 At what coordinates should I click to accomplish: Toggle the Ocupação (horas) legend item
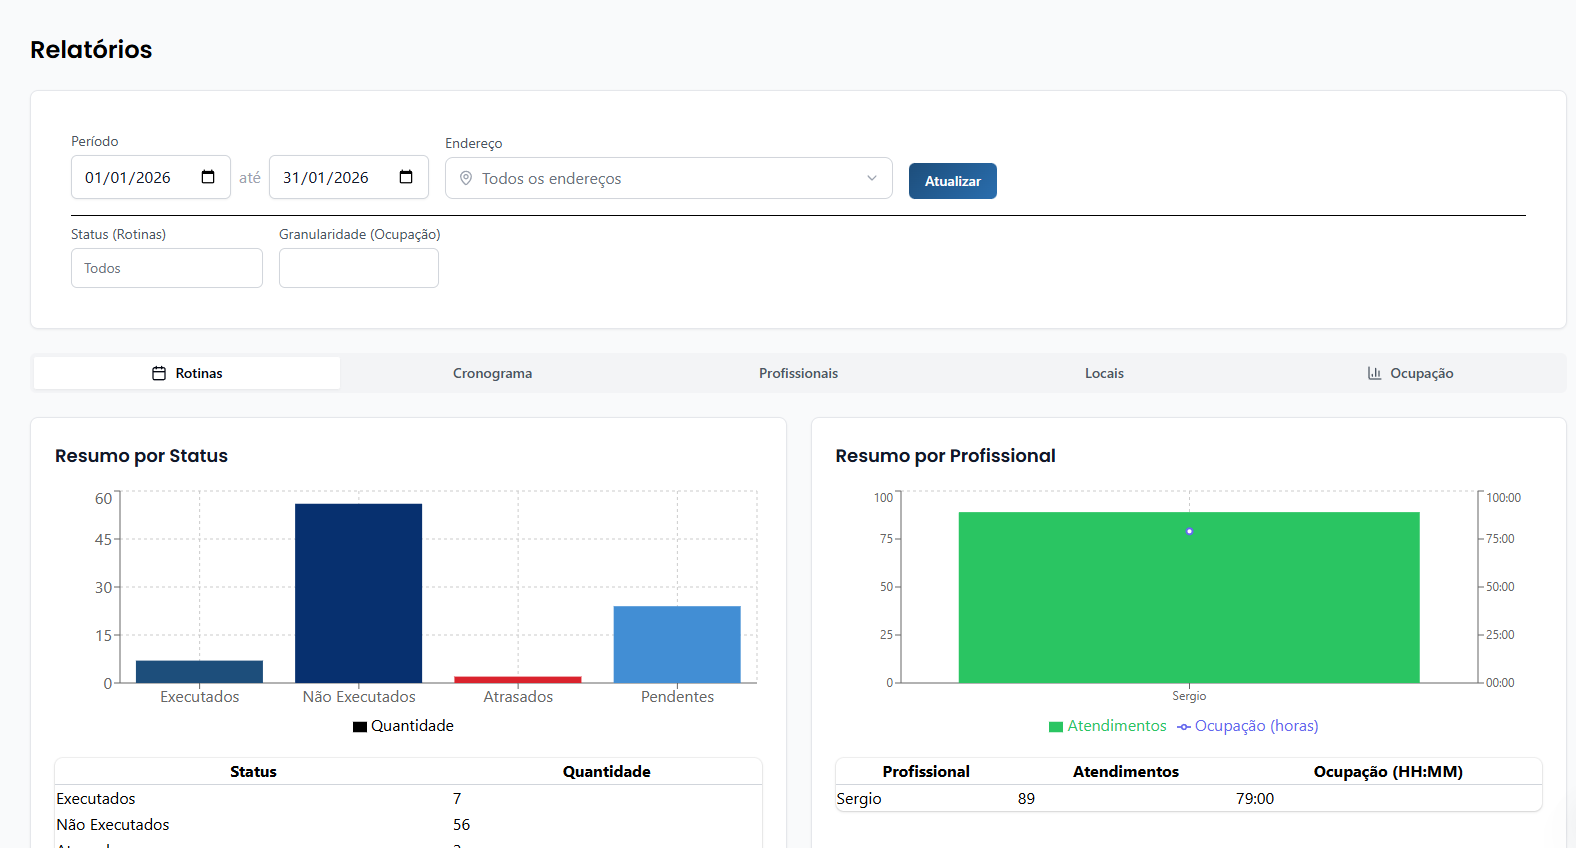pyautogui.click(x=1248, y=726)
